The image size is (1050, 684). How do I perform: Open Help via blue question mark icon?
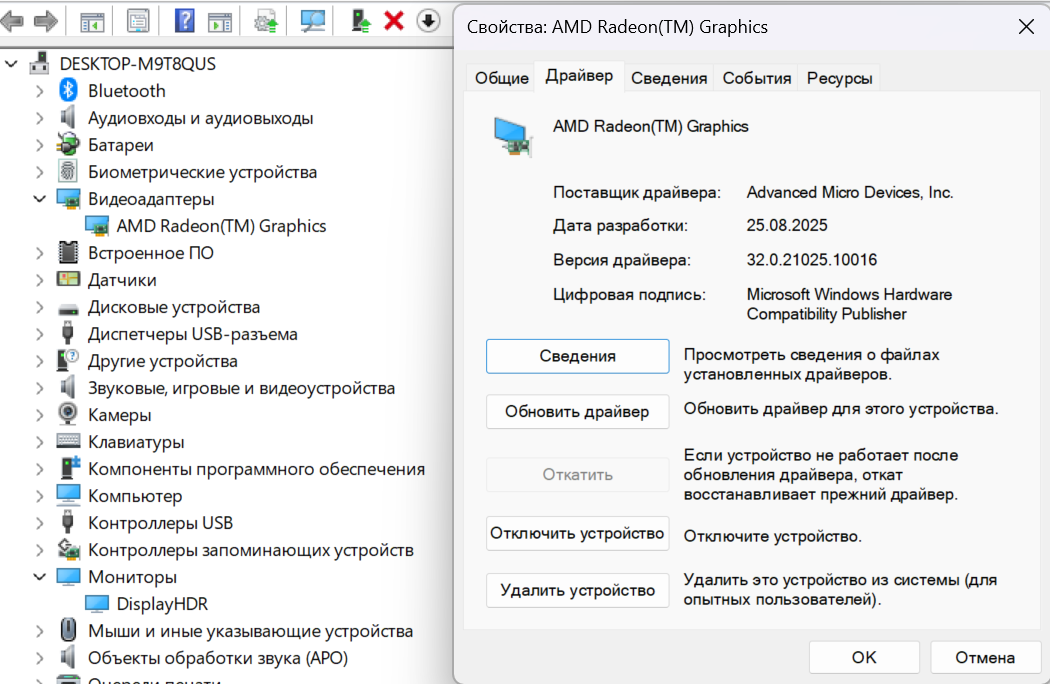pos(184,21)
